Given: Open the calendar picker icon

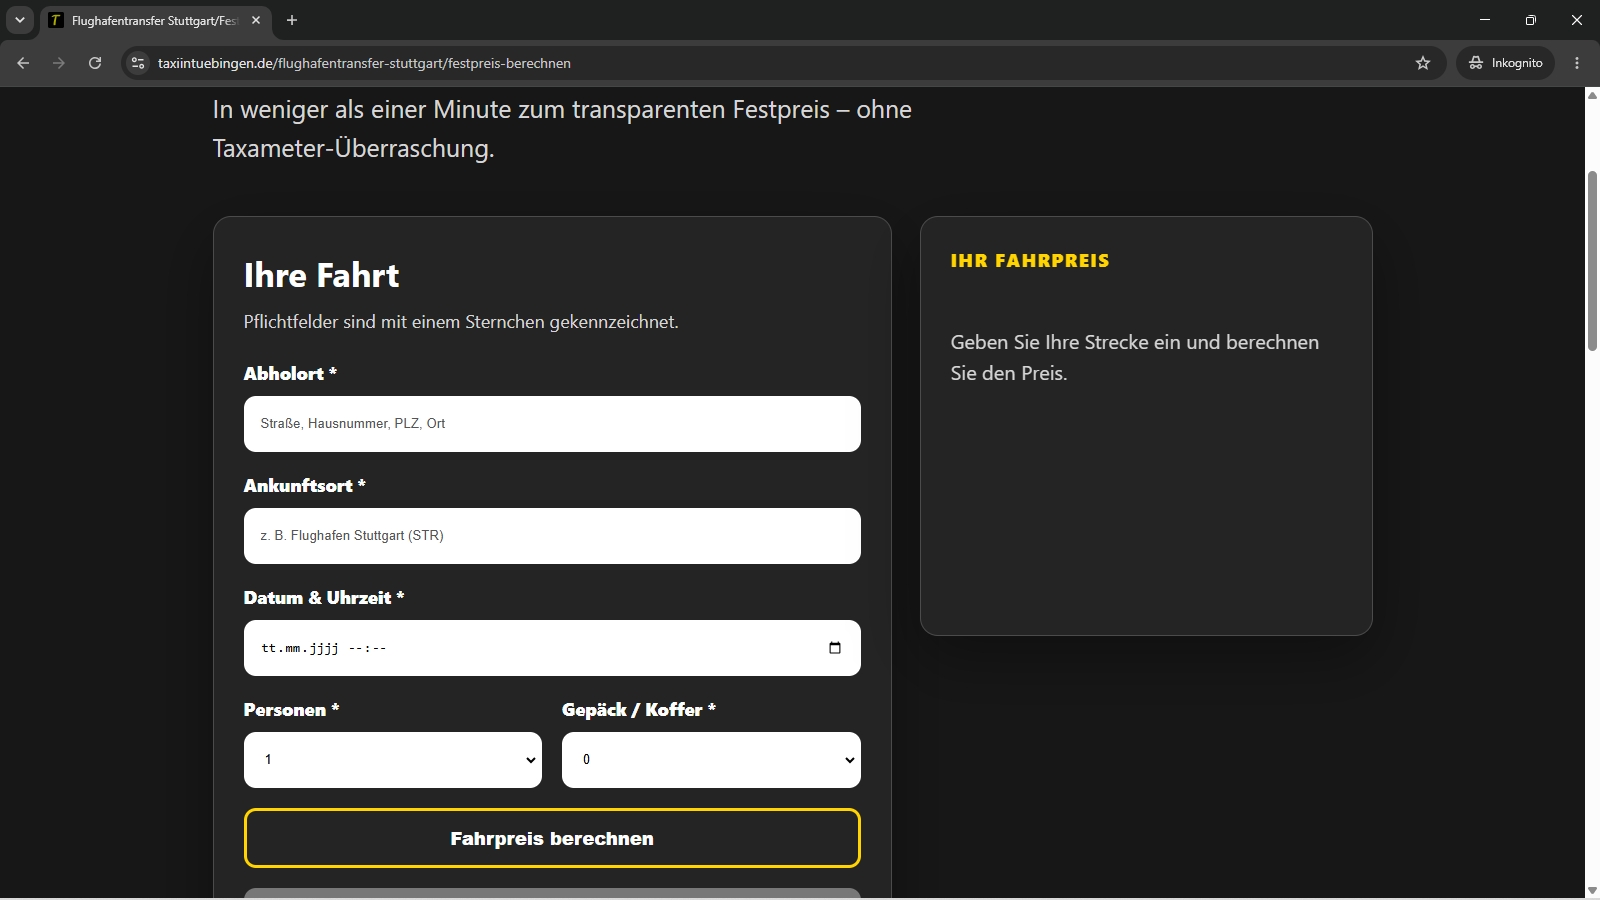Looking at the screenshot, I should 835,648.
